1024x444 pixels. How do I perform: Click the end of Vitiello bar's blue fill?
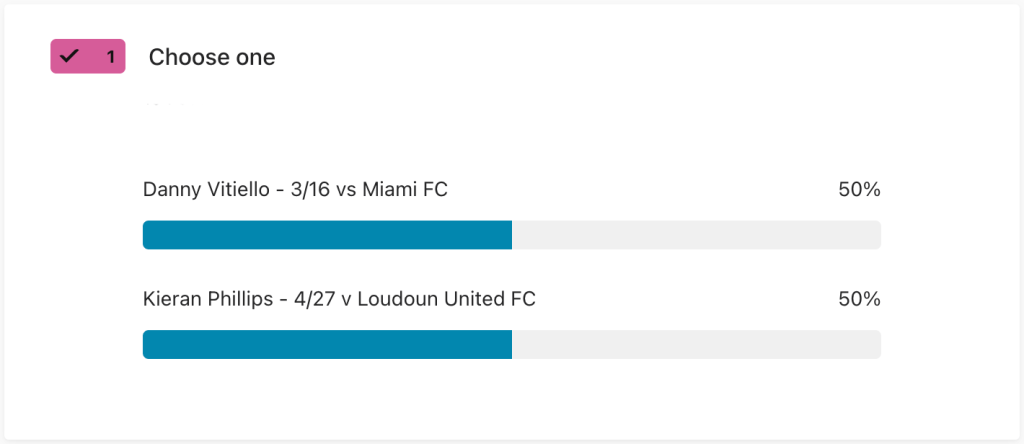pyautogui.click(x=510, y=235)
